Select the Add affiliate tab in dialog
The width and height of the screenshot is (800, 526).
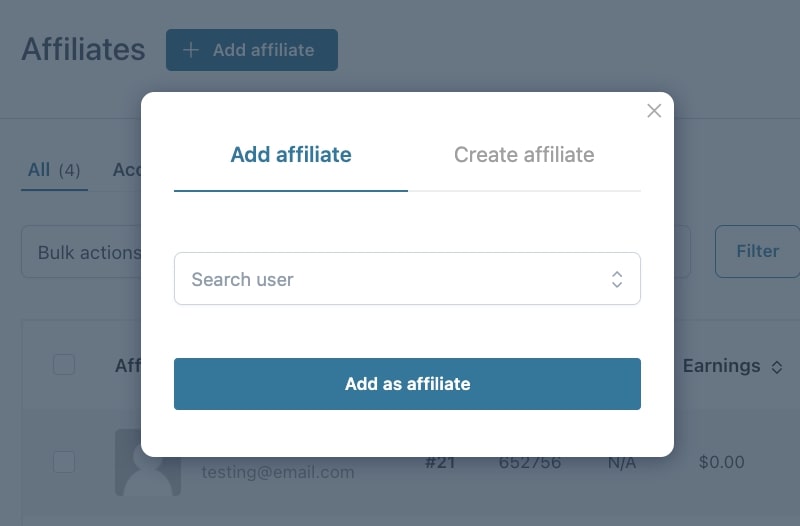pyautogui.click(x=291, y=155)
